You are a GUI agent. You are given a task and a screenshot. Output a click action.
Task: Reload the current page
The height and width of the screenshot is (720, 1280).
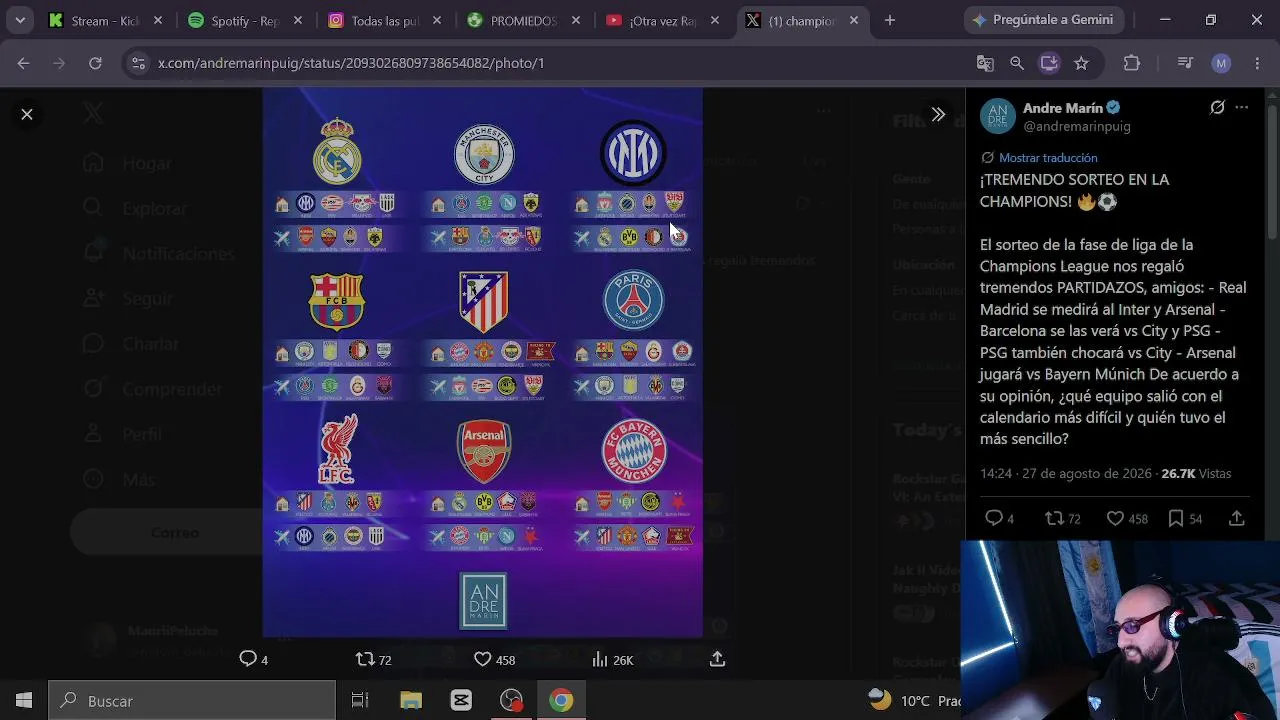click(x=95, y=63)
